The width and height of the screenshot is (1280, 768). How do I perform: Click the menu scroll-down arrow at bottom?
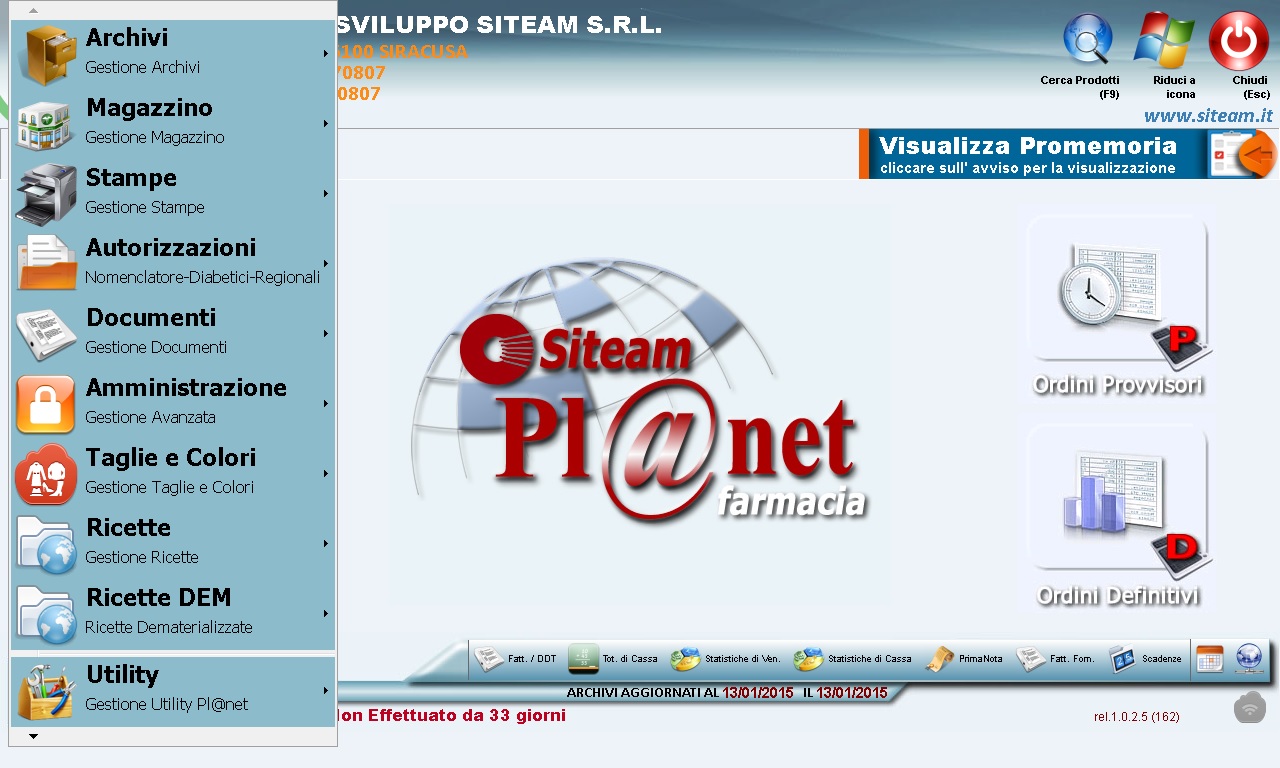point(33,736)
